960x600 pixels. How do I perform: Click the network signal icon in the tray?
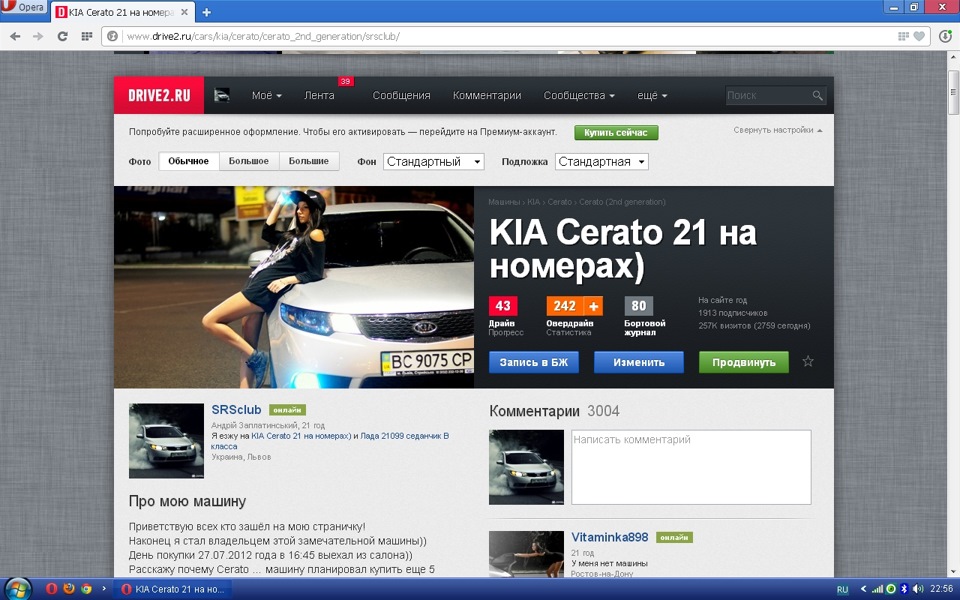[x=877, y=589]
